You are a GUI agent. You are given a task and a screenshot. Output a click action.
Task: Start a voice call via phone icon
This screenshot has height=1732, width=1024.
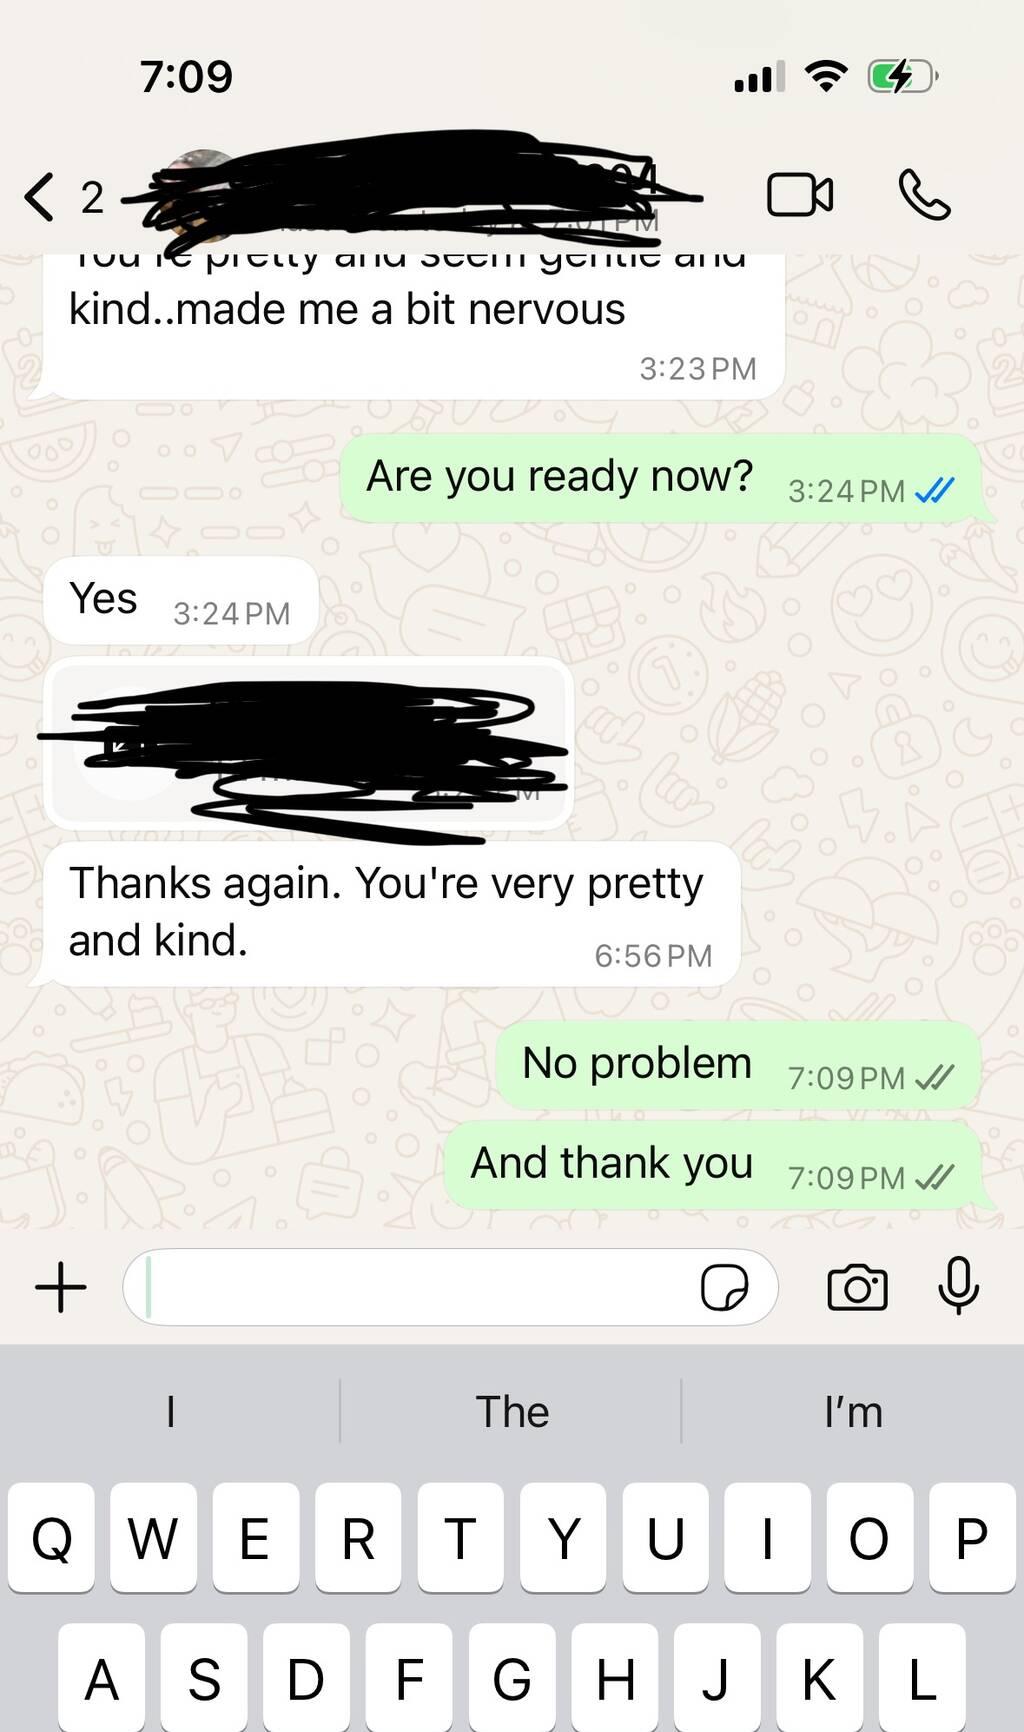tap(924, 194)
